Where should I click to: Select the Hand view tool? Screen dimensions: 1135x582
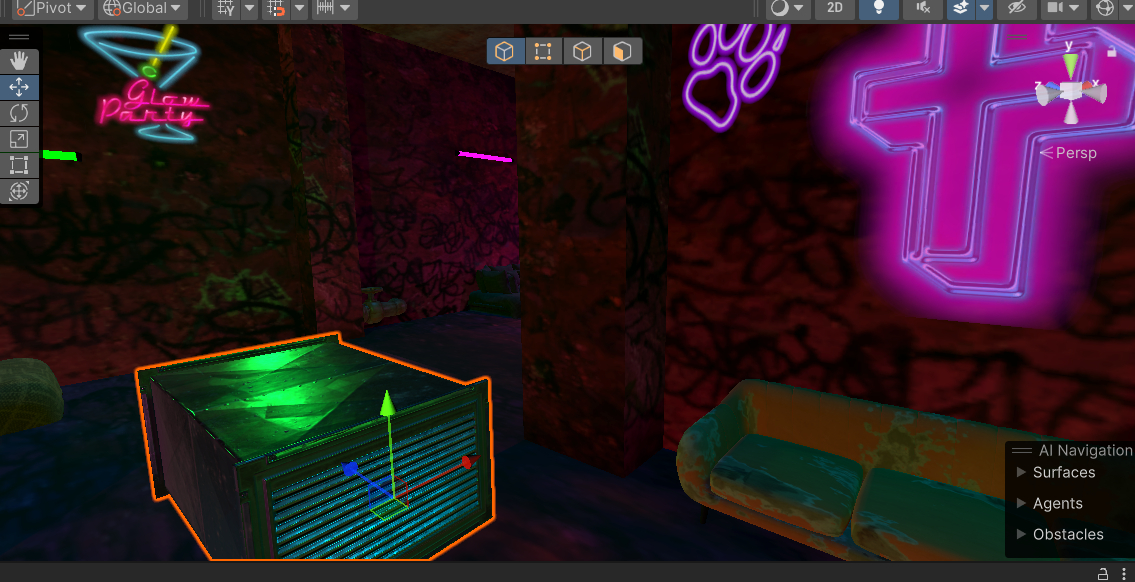point(19,62)
